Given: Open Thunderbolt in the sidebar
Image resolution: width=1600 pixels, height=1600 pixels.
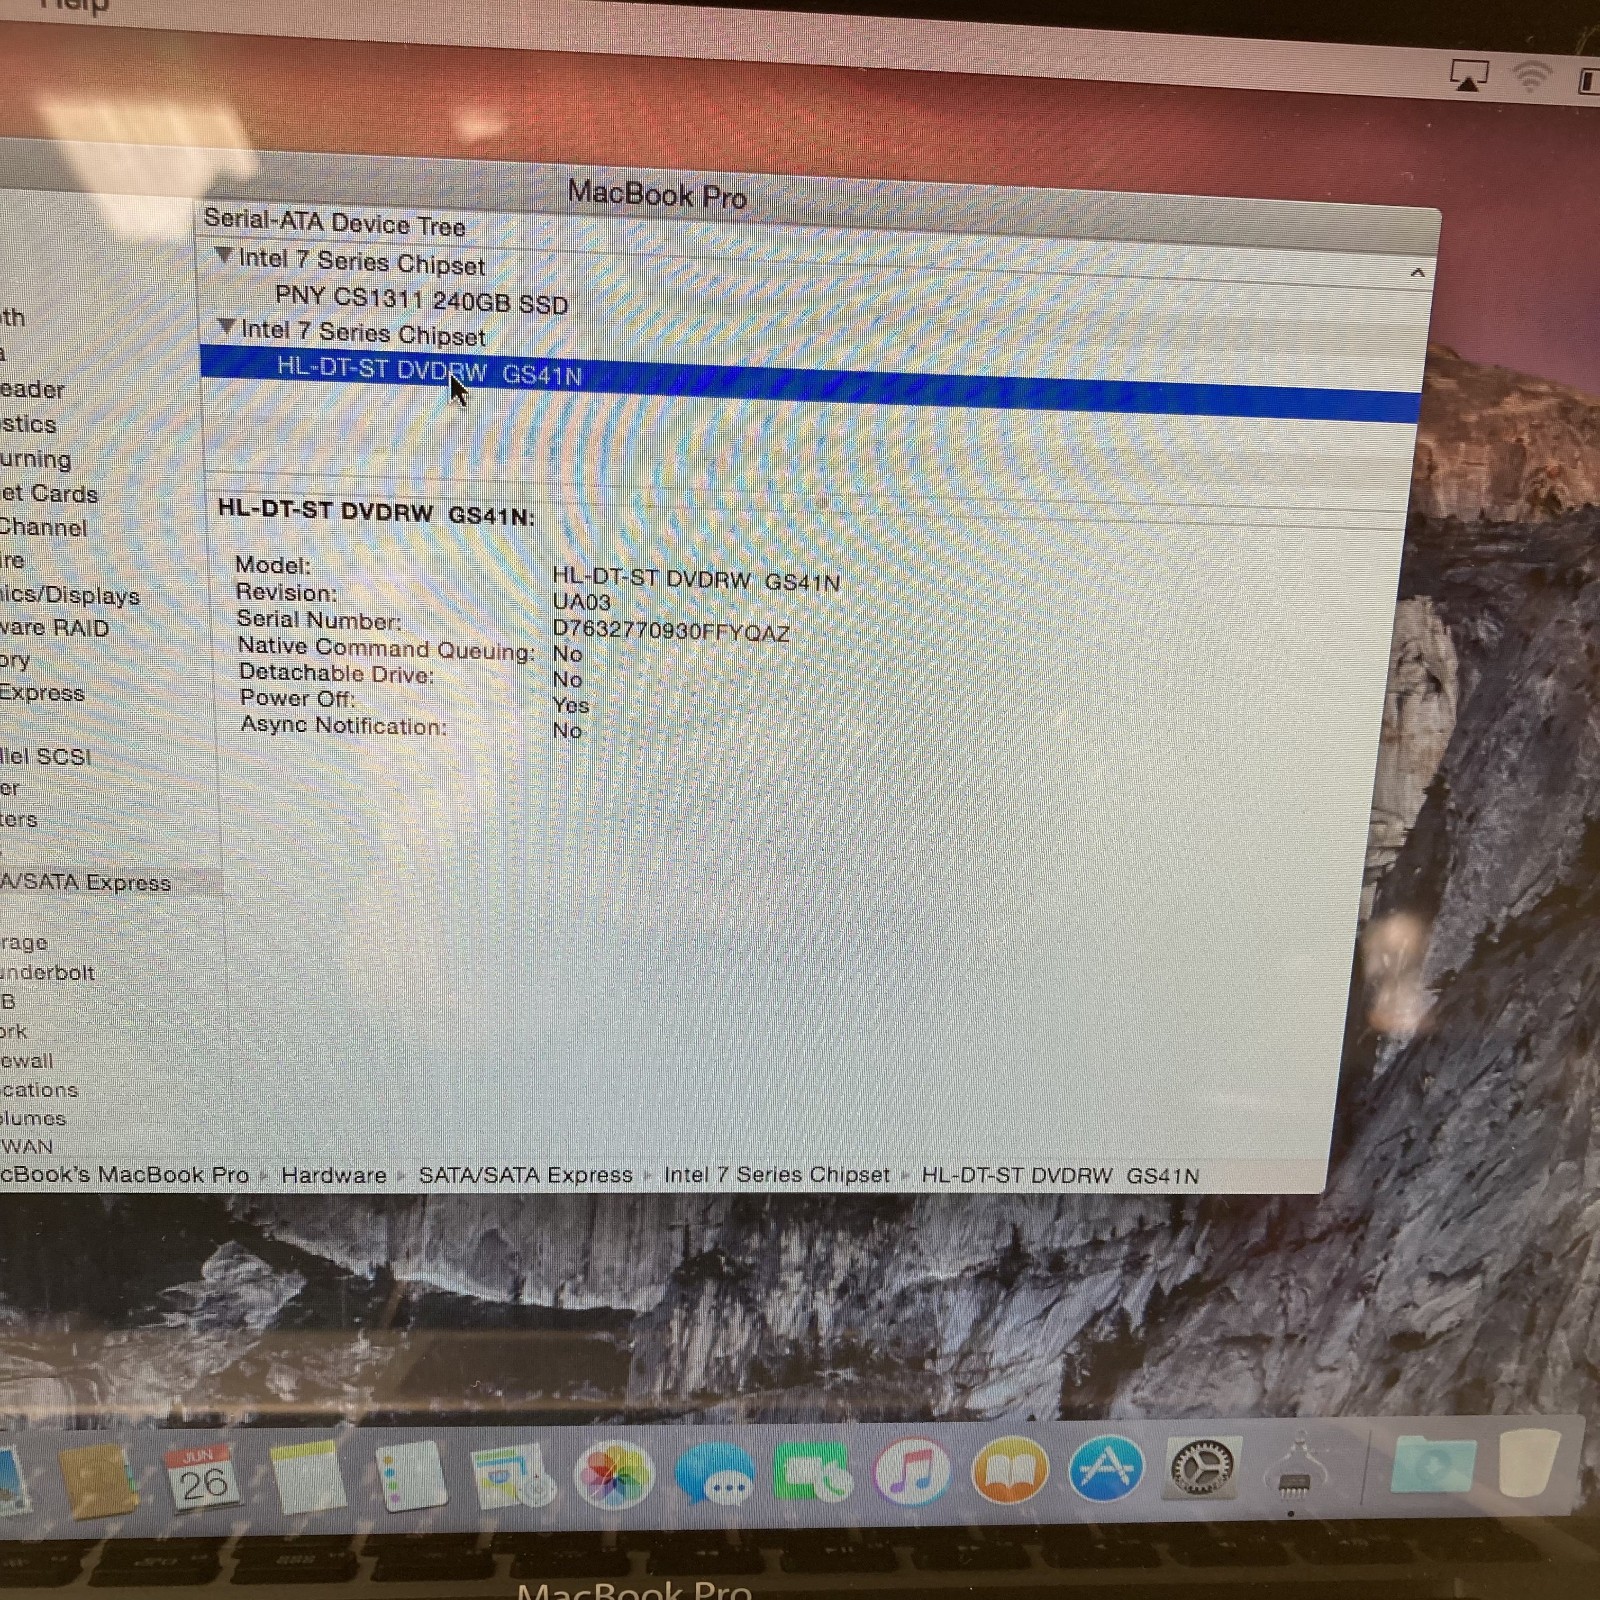Looking at the screenshot, I should 48,972.
